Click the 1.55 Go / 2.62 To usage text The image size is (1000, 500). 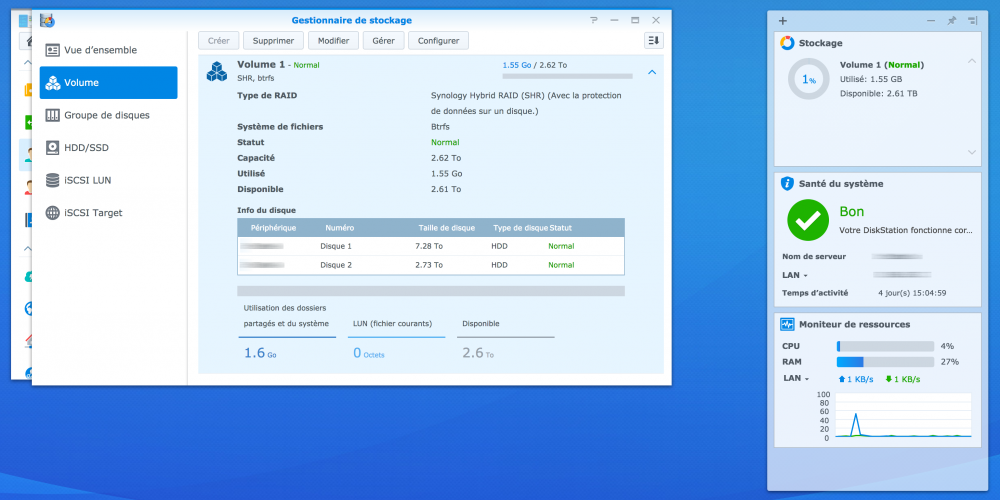click(x=534, y=65)
